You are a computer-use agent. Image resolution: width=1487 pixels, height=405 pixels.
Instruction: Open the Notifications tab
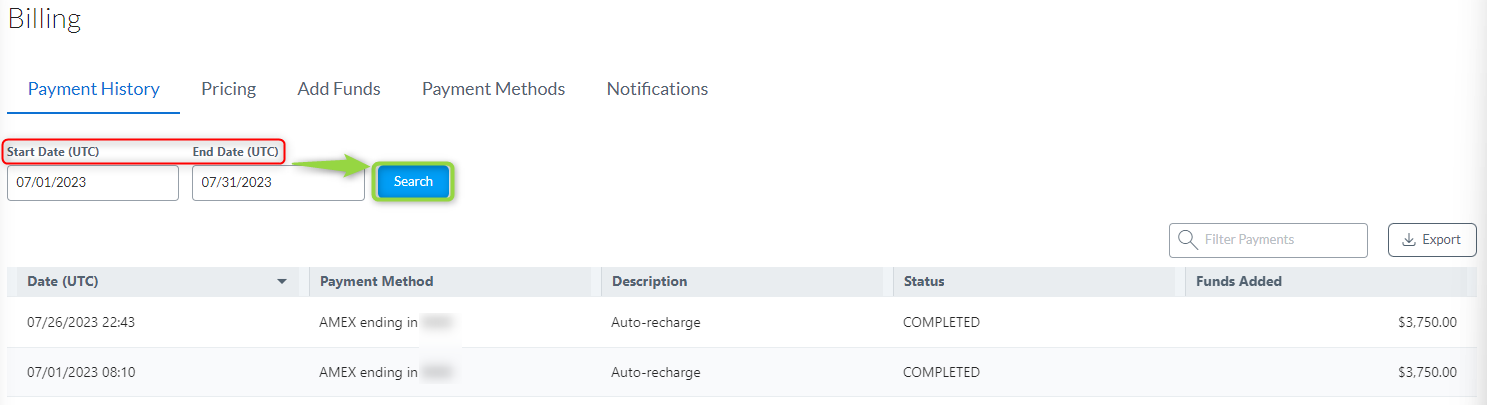(657, 89)
